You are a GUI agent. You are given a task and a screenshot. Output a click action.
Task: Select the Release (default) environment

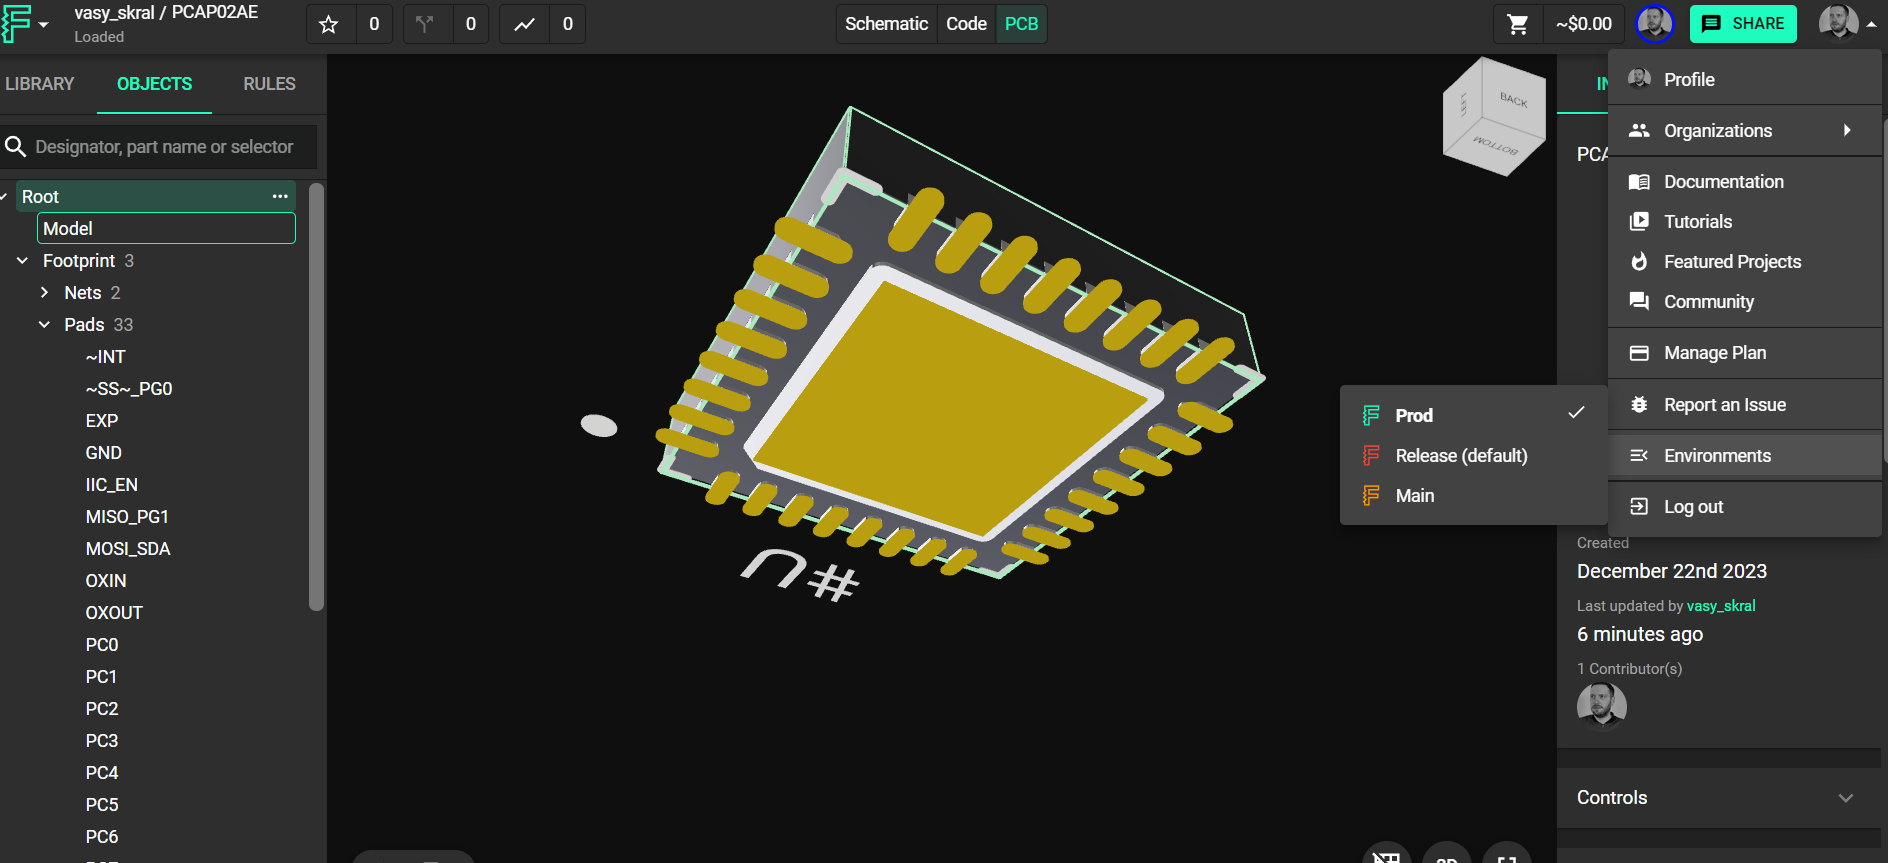1473,456
